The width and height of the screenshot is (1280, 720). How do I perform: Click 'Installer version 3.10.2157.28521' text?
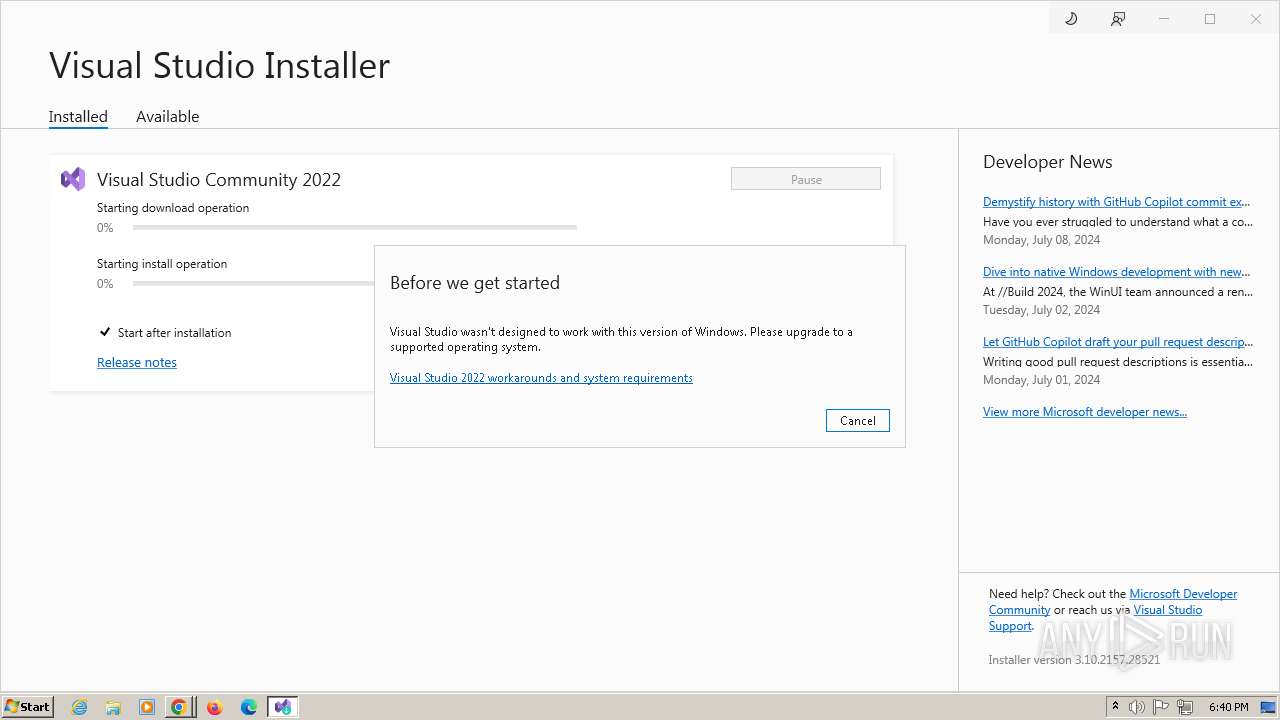(x=1074, y=660)
